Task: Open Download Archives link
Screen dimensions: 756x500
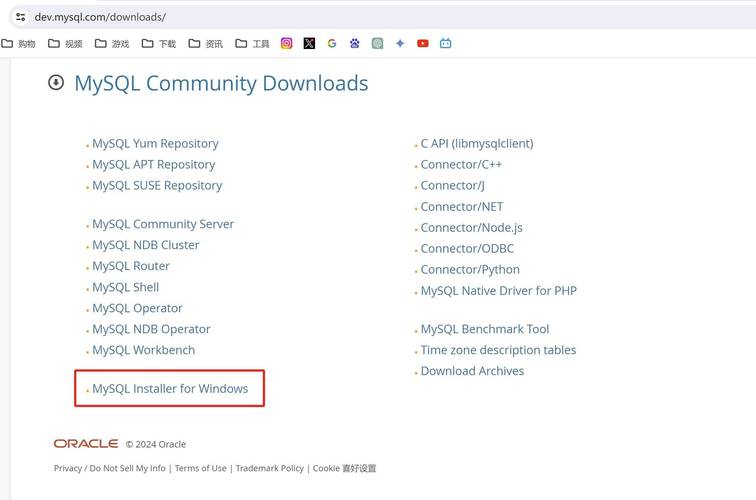Action: coord(472,371)
